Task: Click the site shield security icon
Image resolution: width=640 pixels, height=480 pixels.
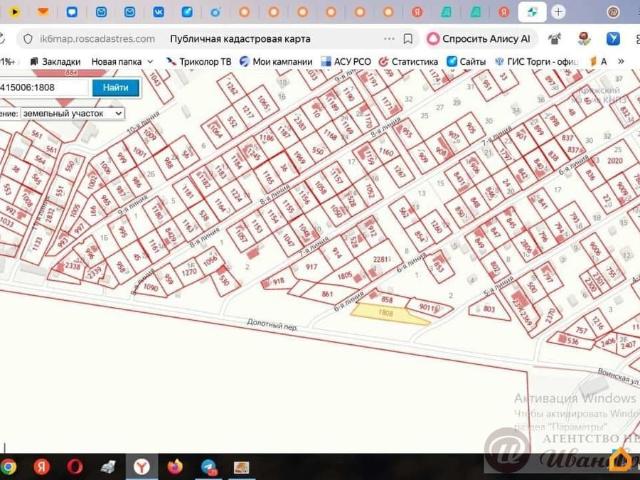Action: [28, 39]
